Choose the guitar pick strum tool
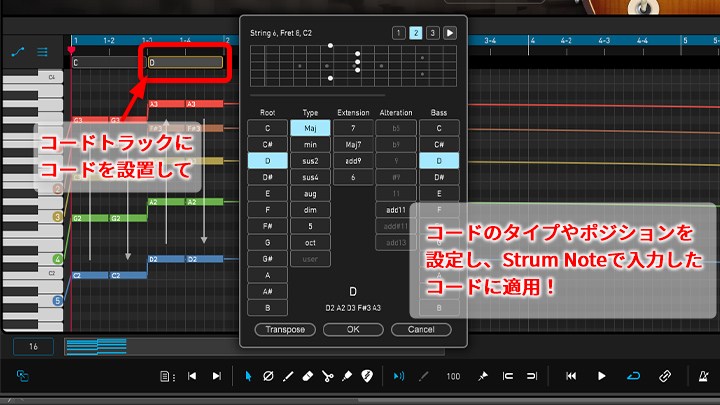 (x=366, y=376)
